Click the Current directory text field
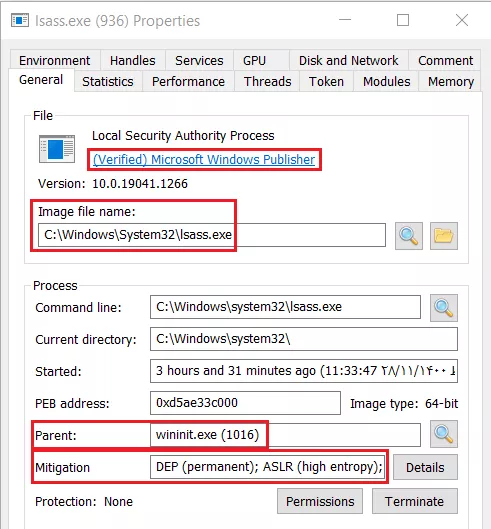Viewport: 491px width, 529px height. coord(304,339)
